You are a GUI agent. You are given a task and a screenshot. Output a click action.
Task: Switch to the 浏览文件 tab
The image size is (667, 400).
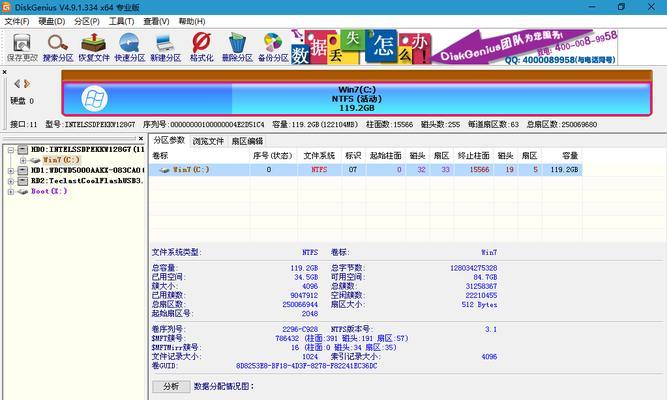coord(208,141)
